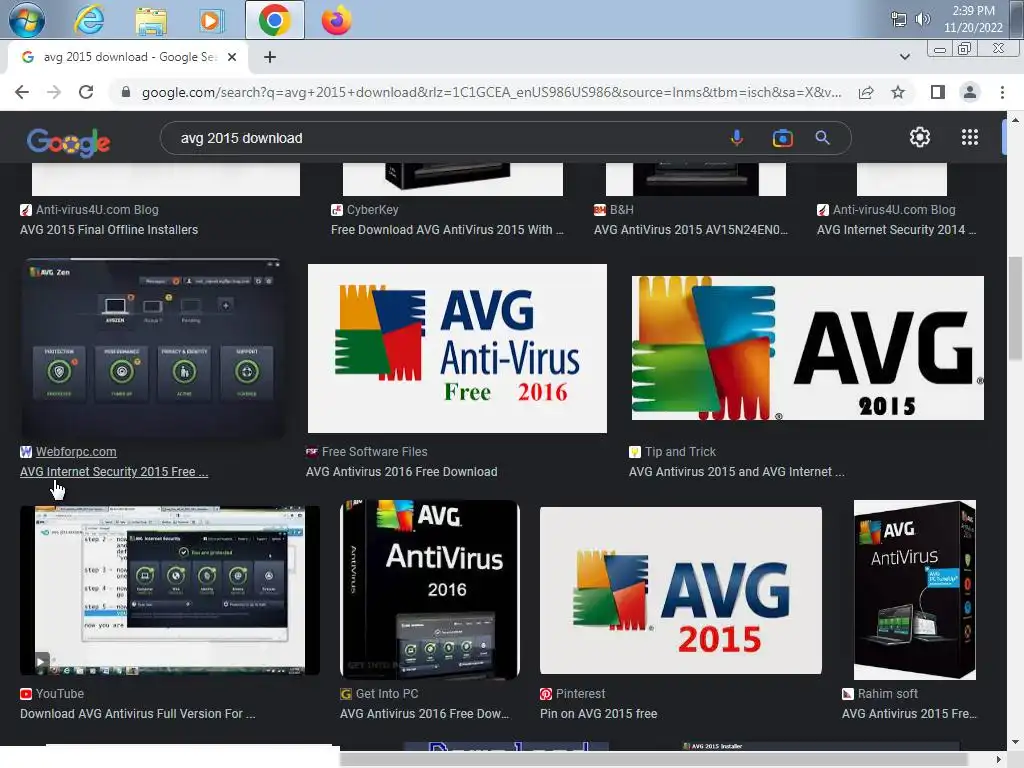
Task: Open the YouTube video thumbnail
Action: click(170, 590)
